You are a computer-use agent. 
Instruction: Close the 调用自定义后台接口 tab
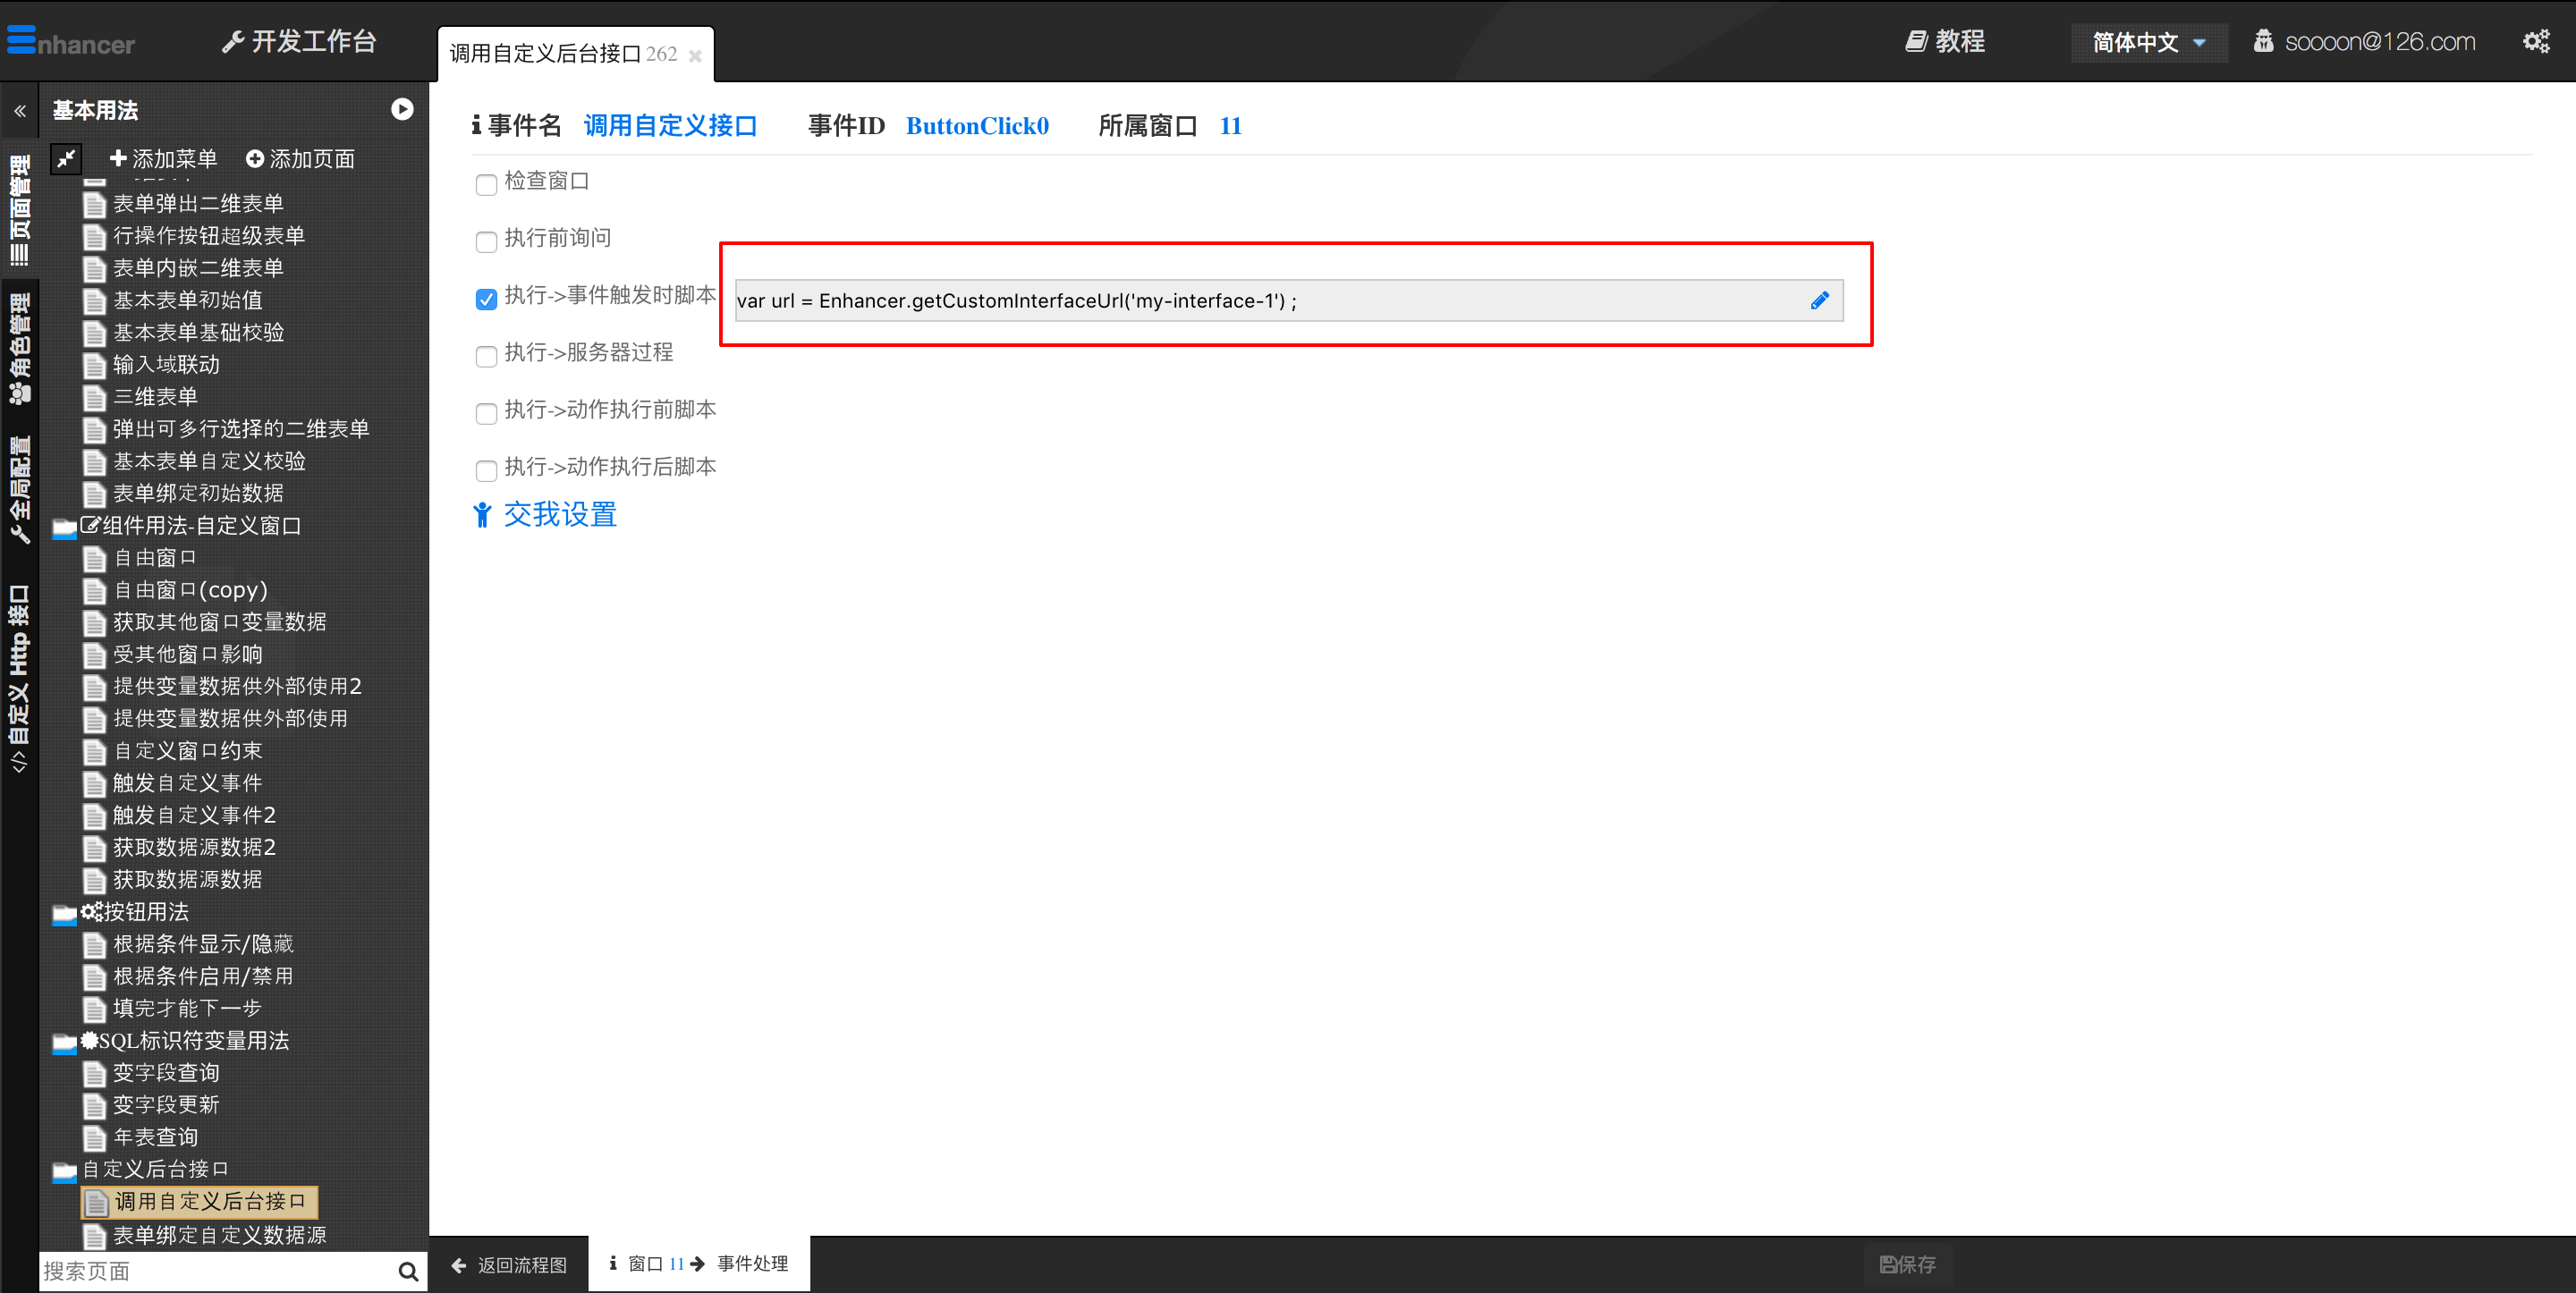[x=695, y=56]
